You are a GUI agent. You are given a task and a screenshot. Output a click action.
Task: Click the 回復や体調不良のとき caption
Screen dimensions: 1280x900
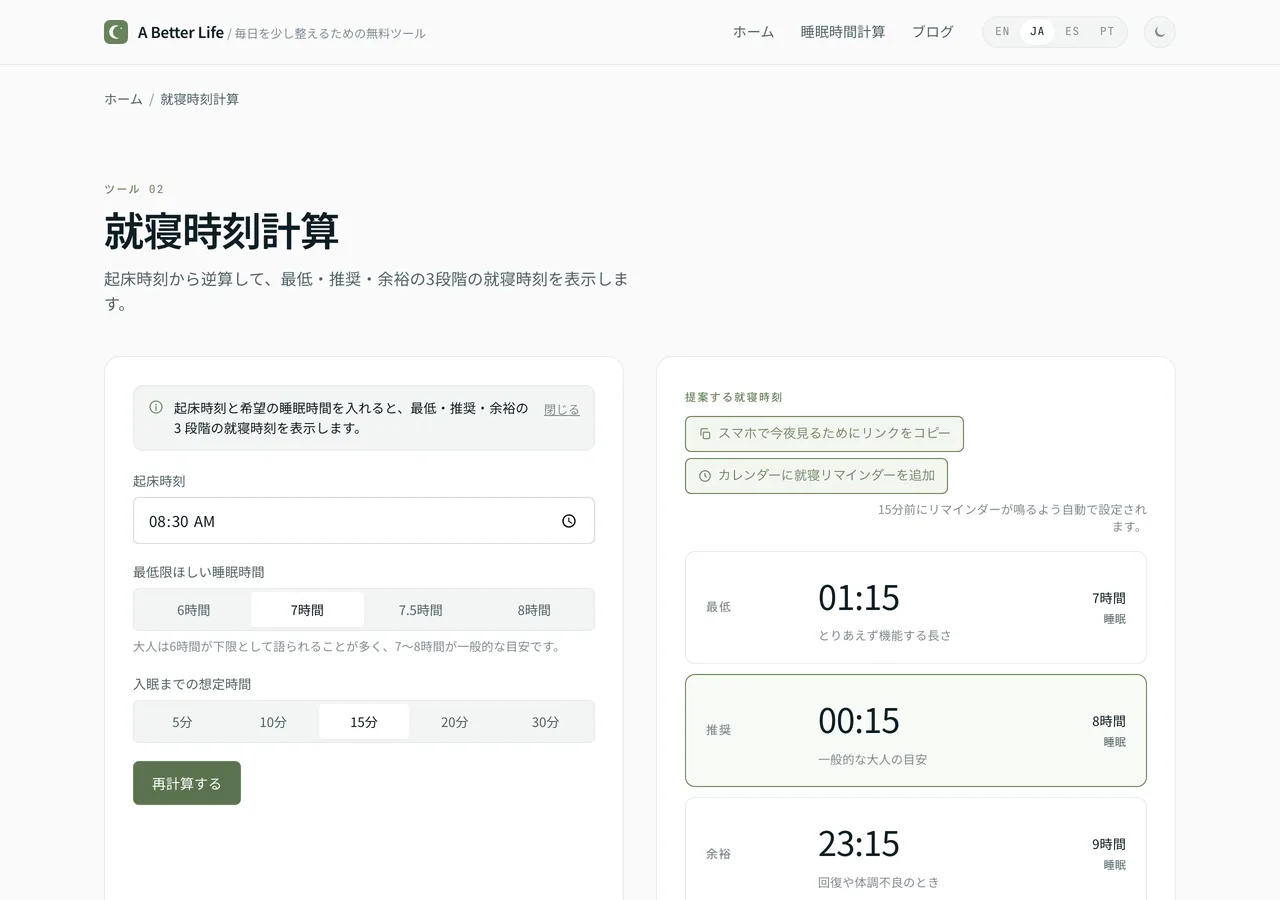point(879,883)
